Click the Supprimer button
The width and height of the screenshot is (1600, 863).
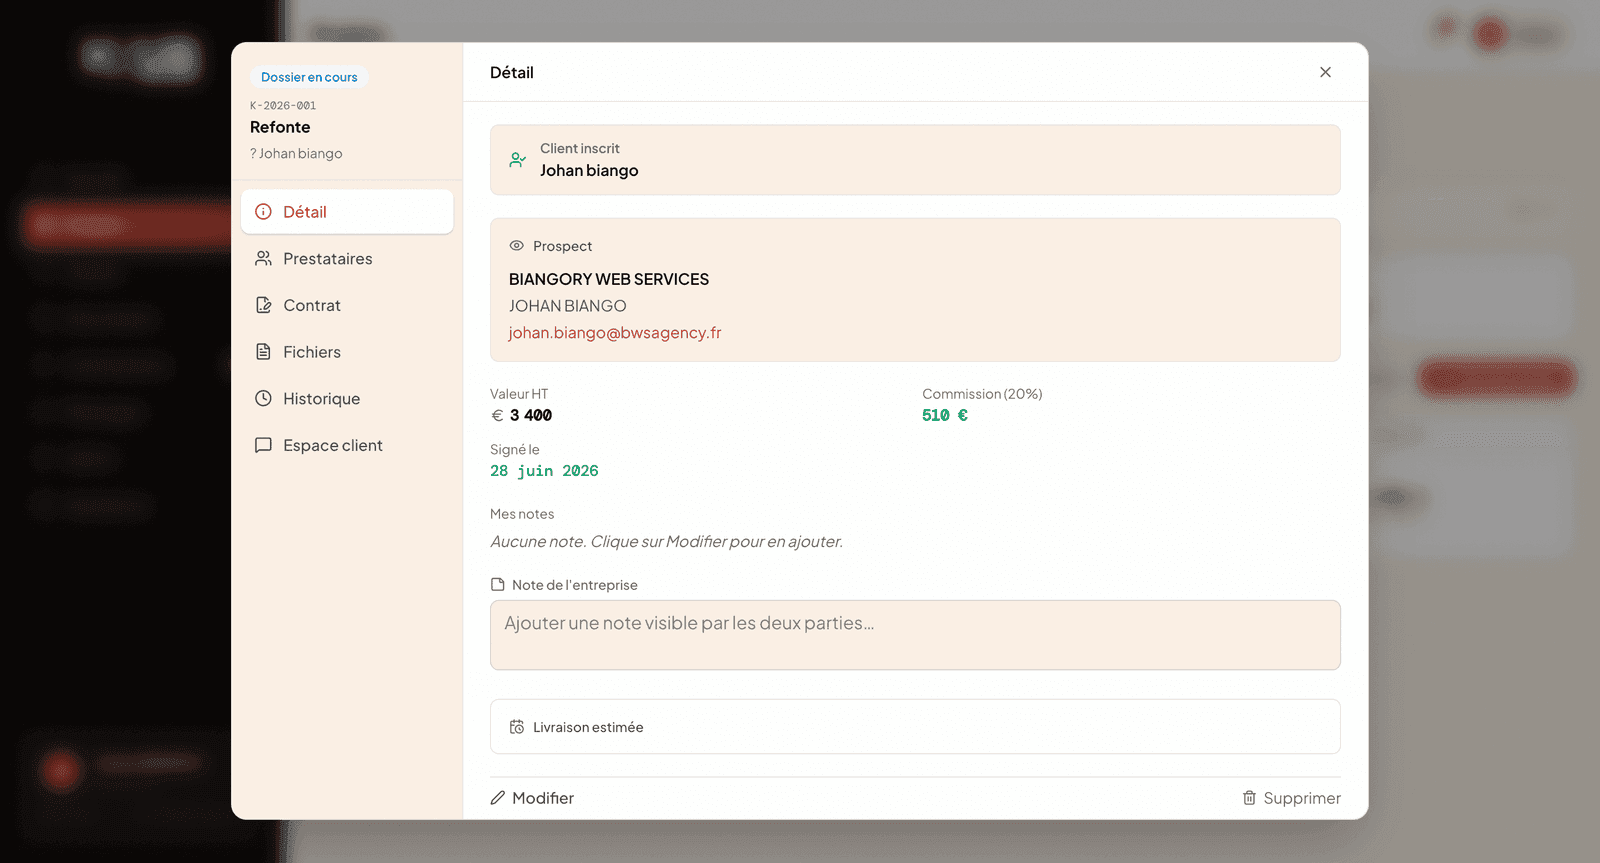coord(1291,798)
